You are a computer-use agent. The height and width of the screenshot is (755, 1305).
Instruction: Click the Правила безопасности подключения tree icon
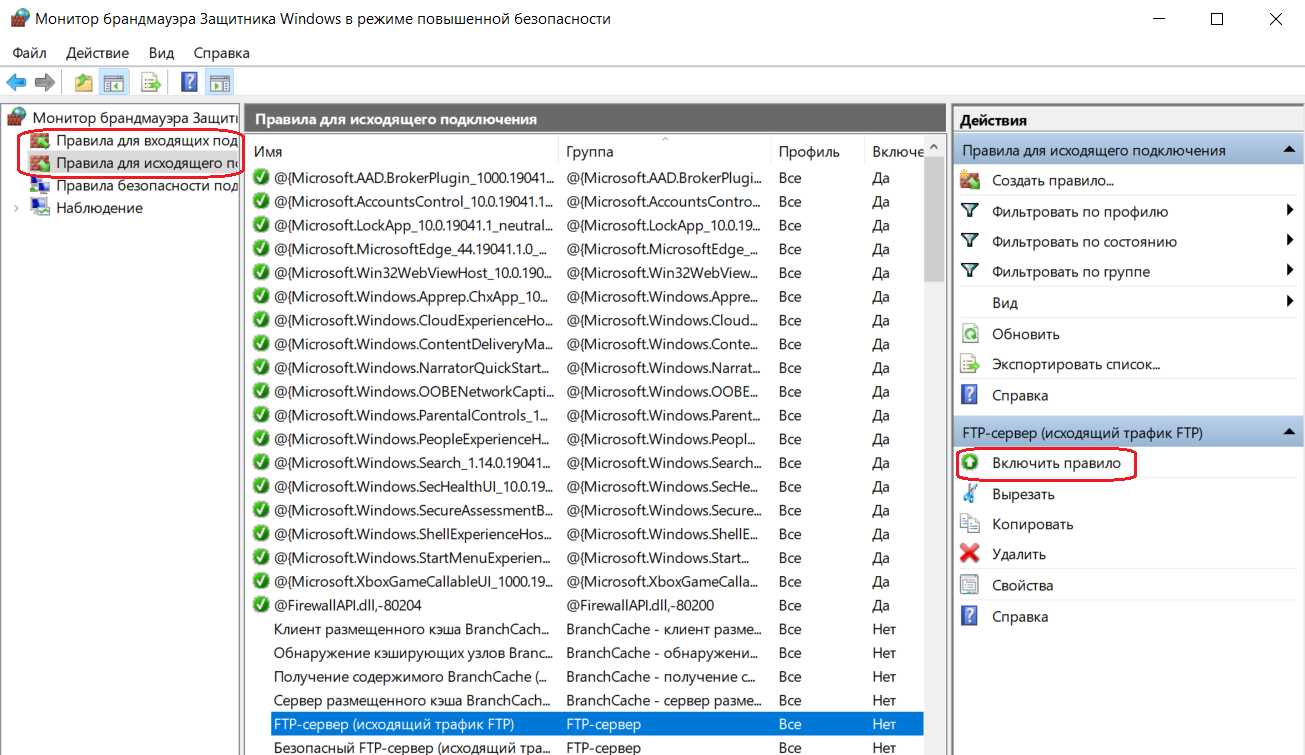pyautogui.click(x=40, y=185)
